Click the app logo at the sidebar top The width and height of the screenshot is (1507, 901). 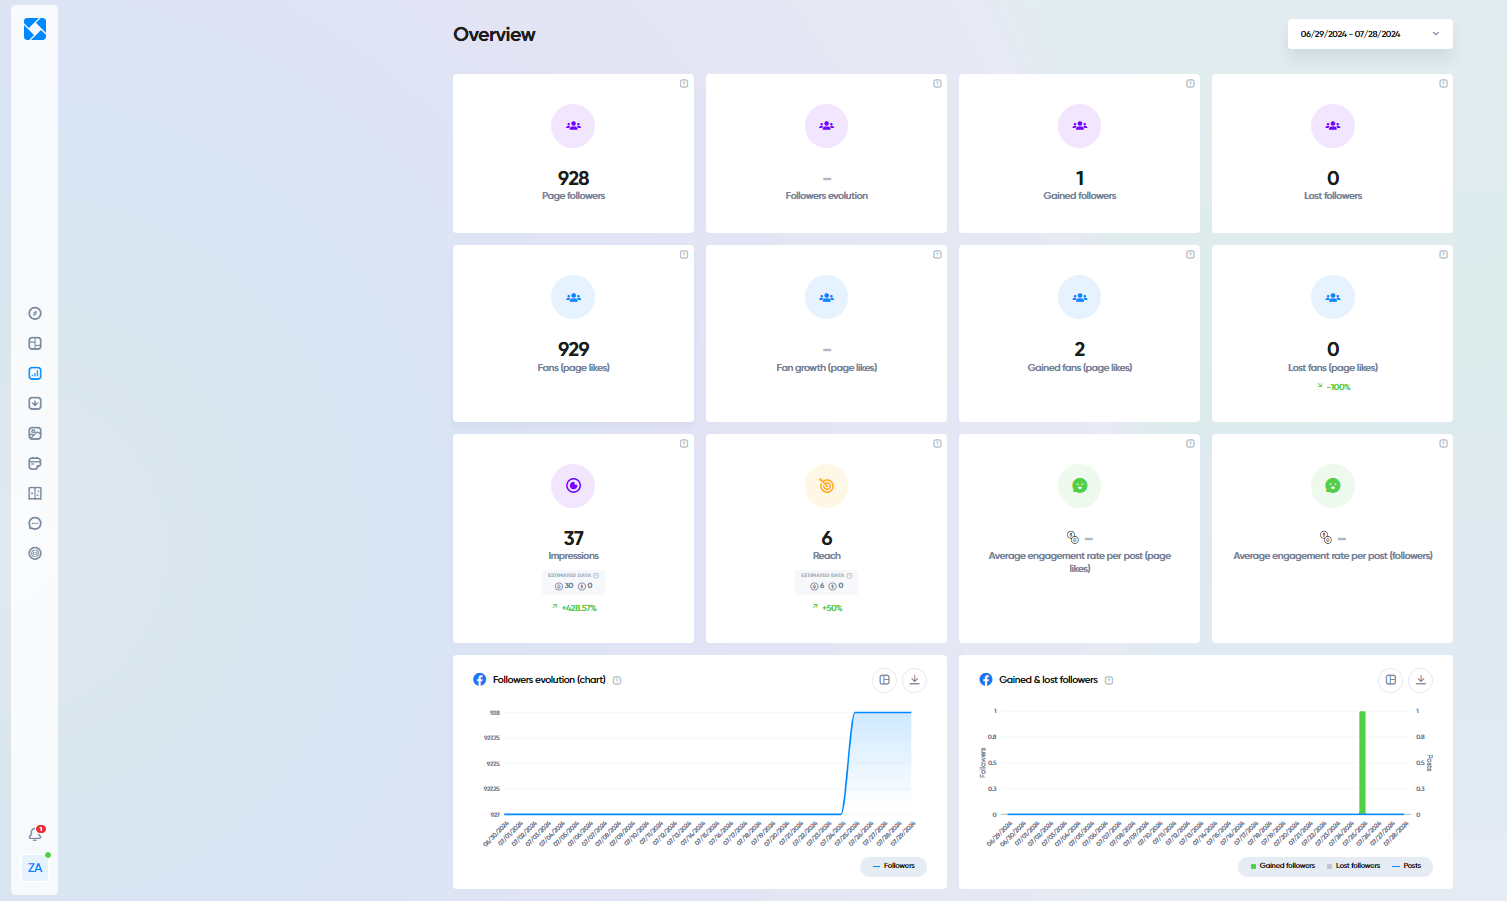point(35,29)
